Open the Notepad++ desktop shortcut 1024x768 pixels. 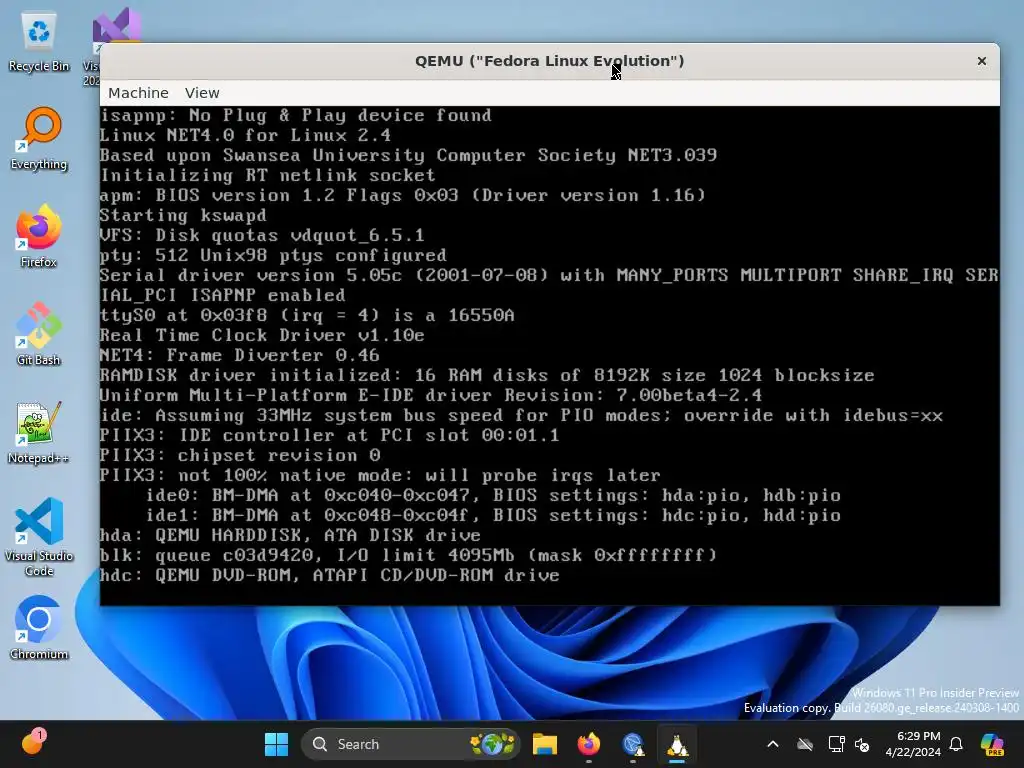pyautogui.click(x=39, y=432)
